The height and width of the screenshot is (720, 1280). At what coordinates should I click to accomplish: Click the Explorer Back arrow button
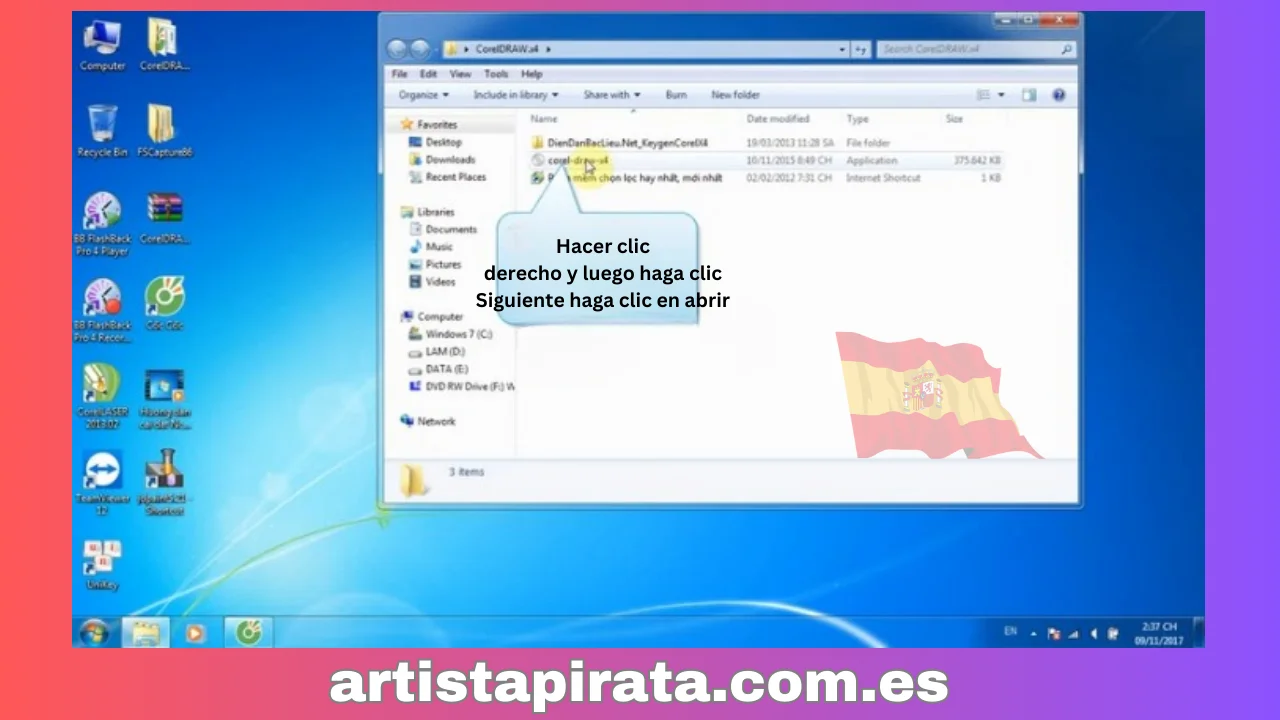(396, 49)
